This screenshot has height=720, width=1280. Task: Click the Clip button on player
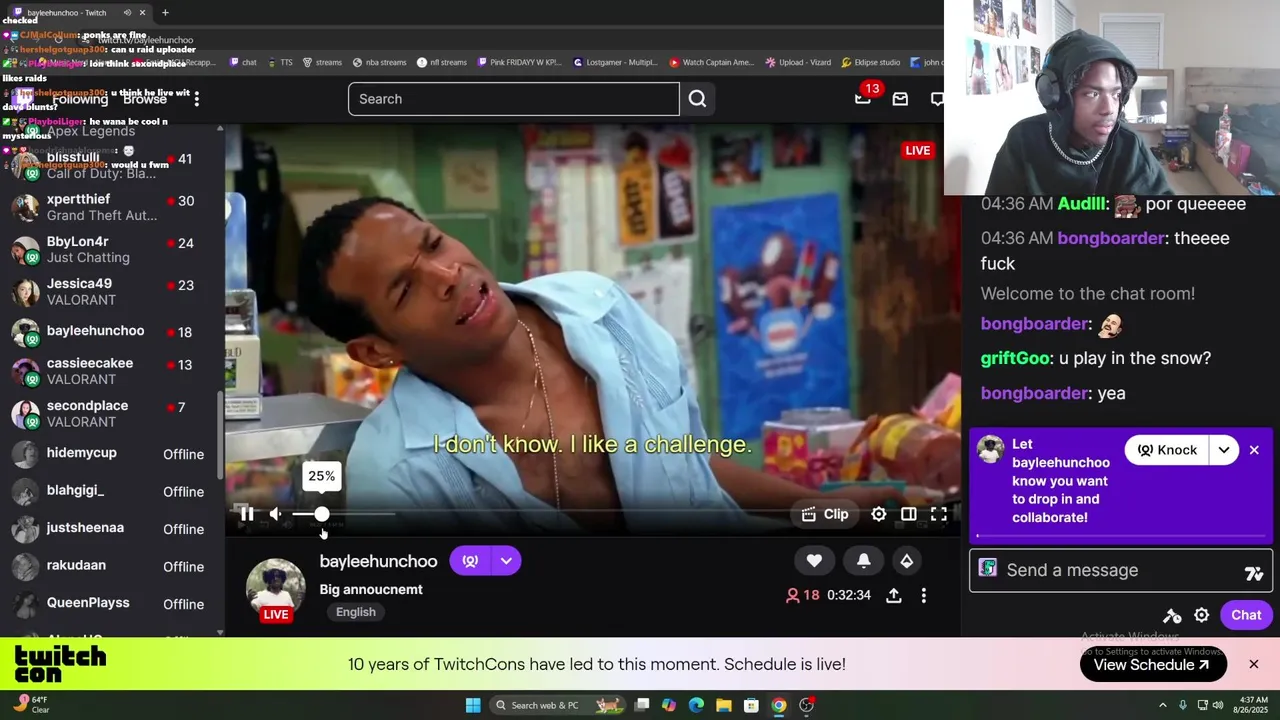(x=825, y=514)
